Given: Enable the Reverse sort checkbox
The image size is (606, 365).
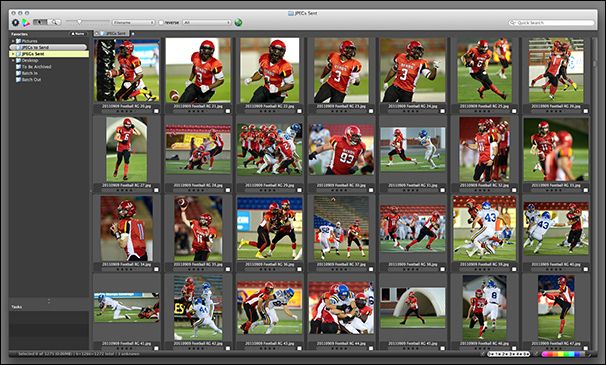Looking at the screenshot, I should pos(161,22).
